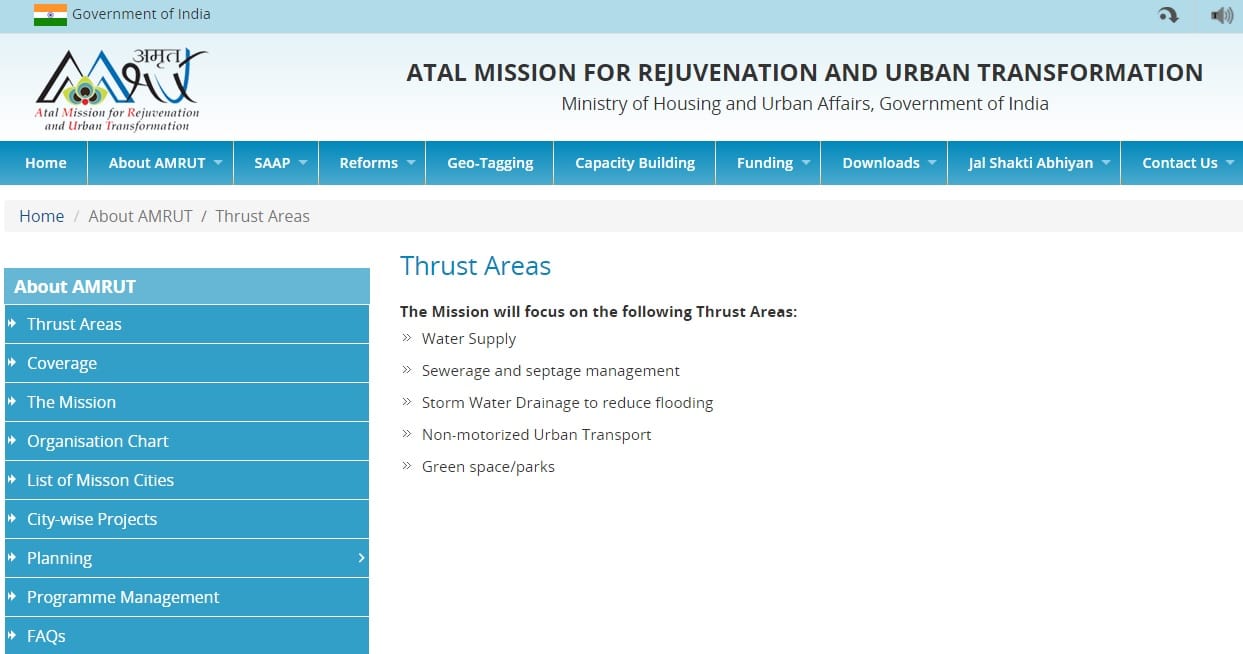1243x654 pixels.
Task: Click the Water Supply list item
Action: pos(468,339)
